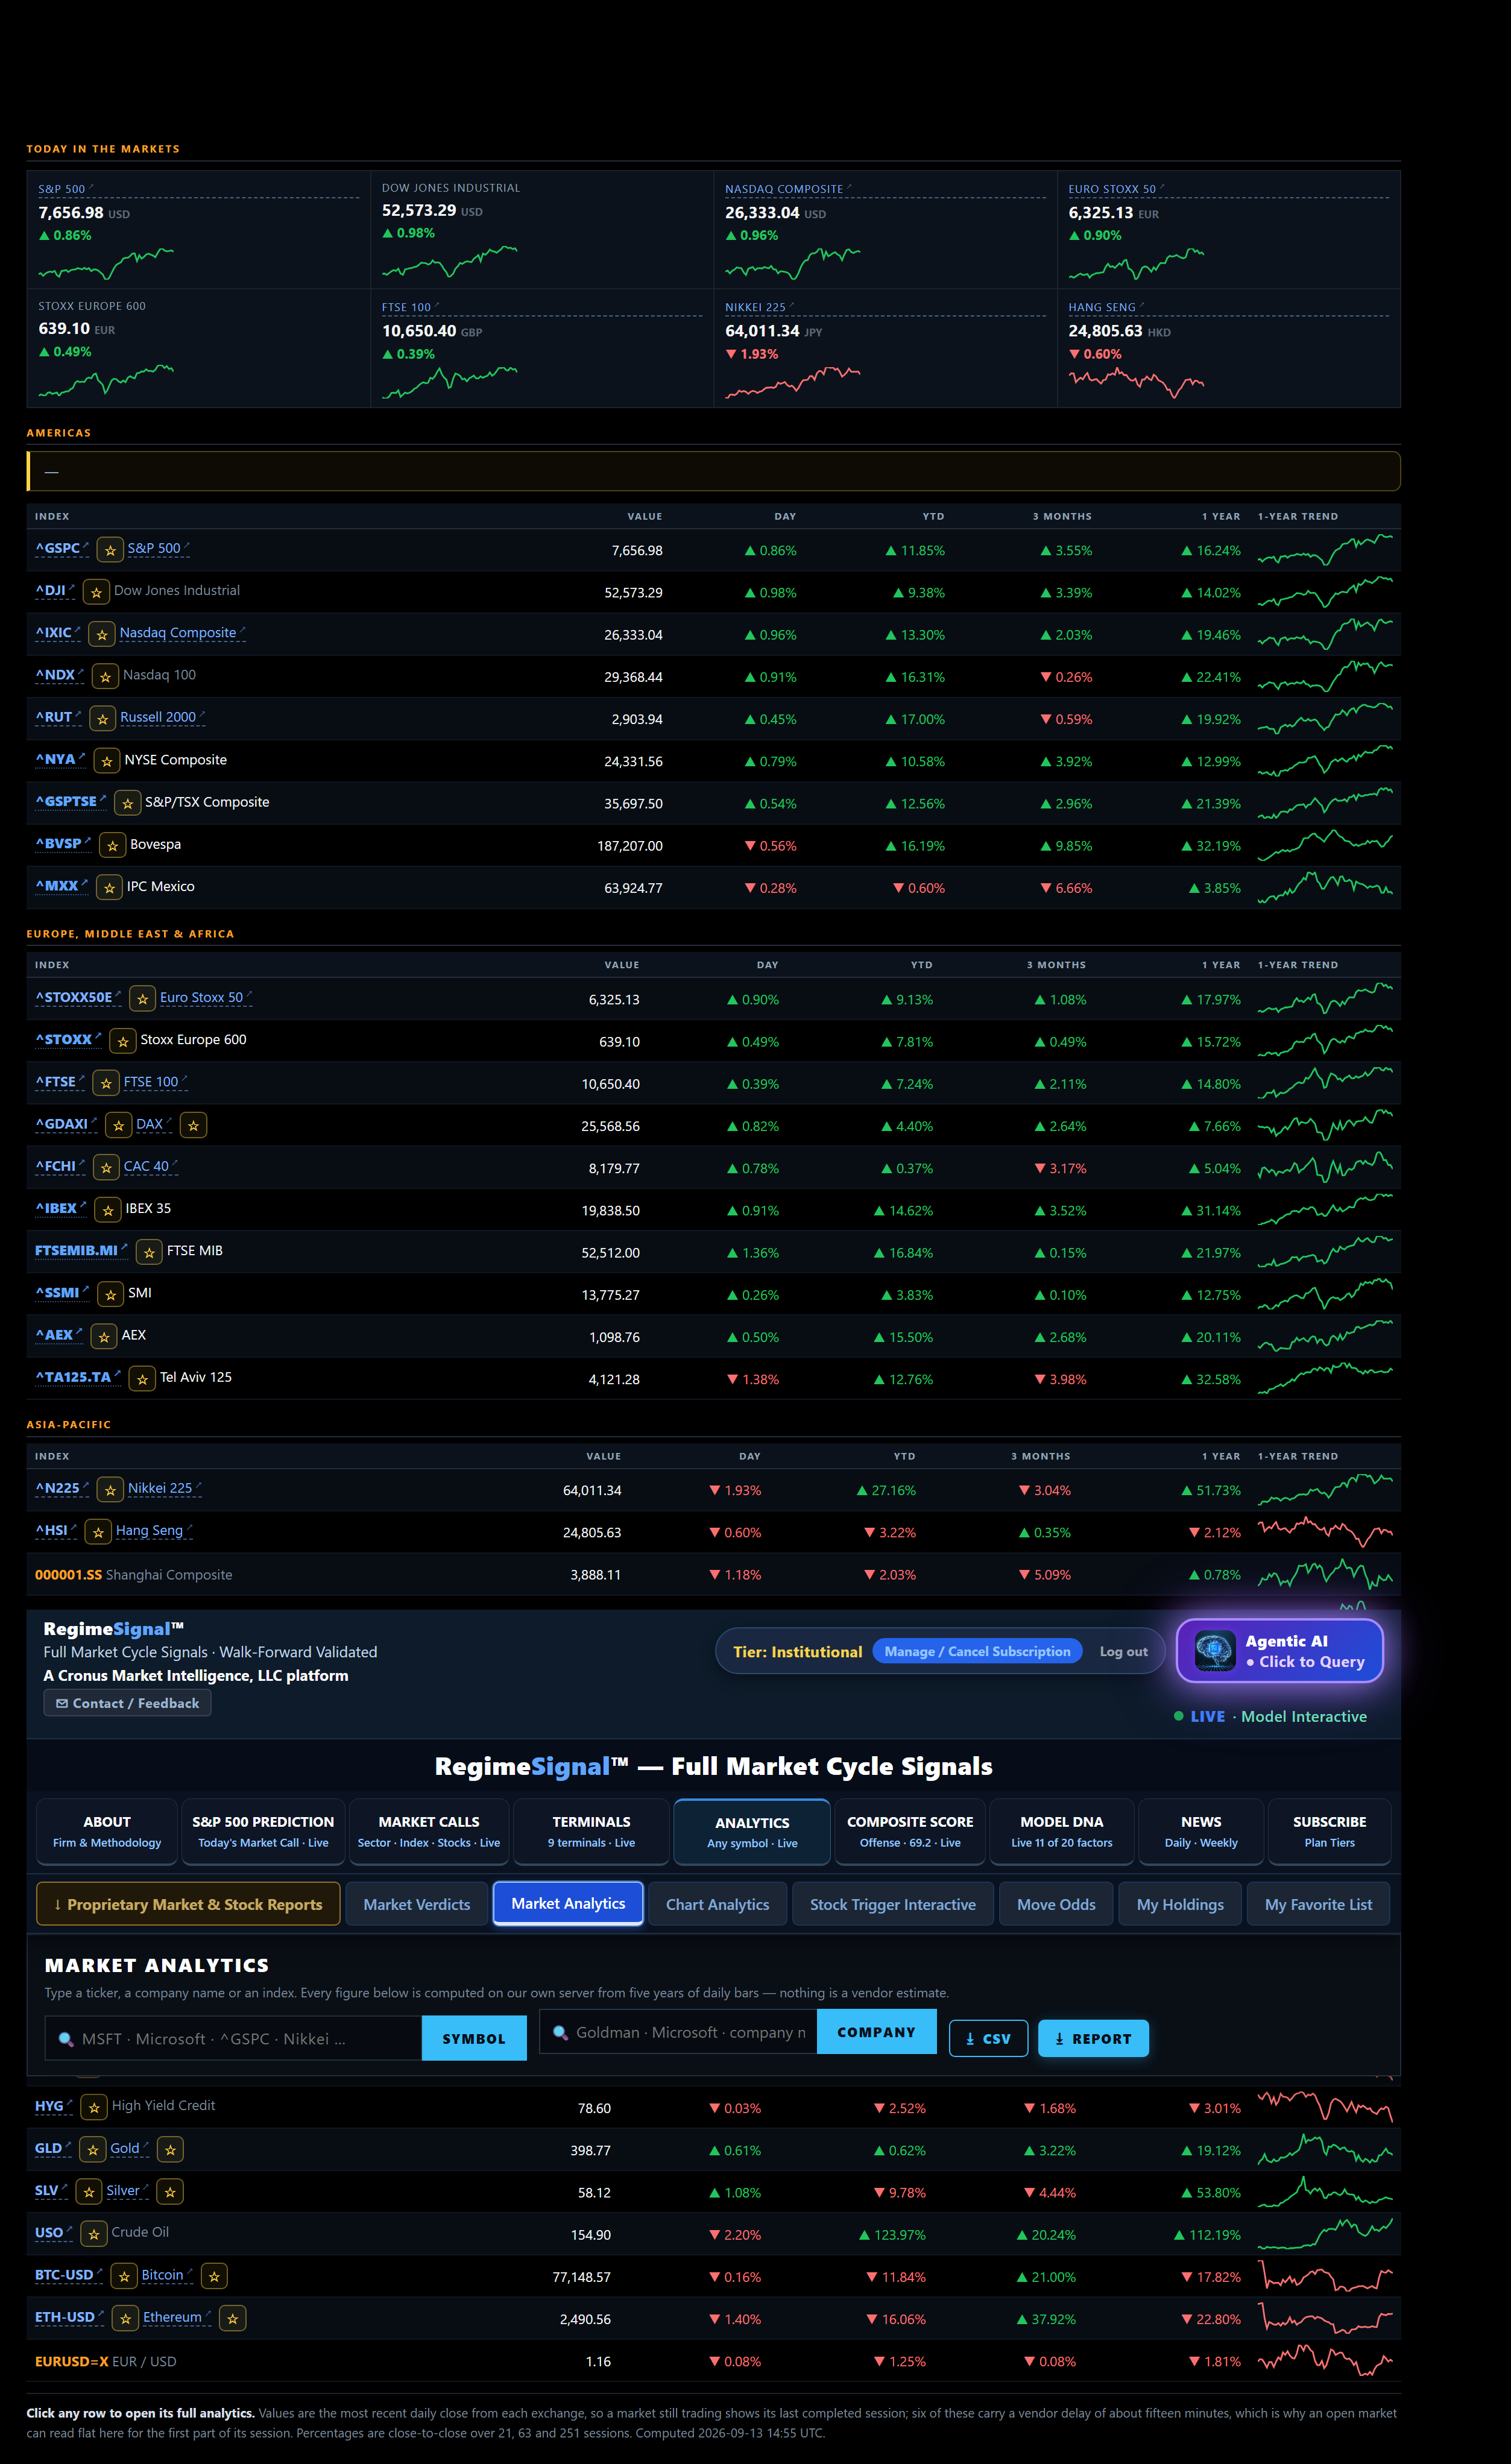The image size is (1511, 2464).
Task: Switch to the S&P 500 PREDICTION tab
Action: click(263, 1831)
